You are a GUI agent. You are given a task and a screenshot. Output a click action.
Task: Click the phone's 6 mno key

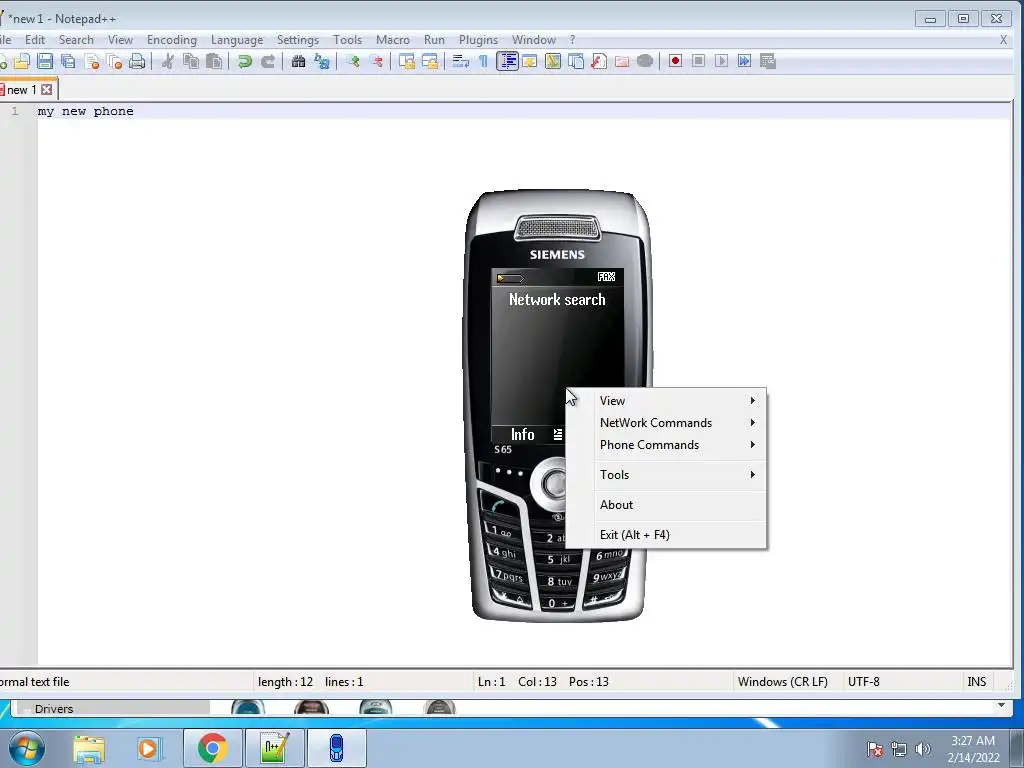(610, 554)
